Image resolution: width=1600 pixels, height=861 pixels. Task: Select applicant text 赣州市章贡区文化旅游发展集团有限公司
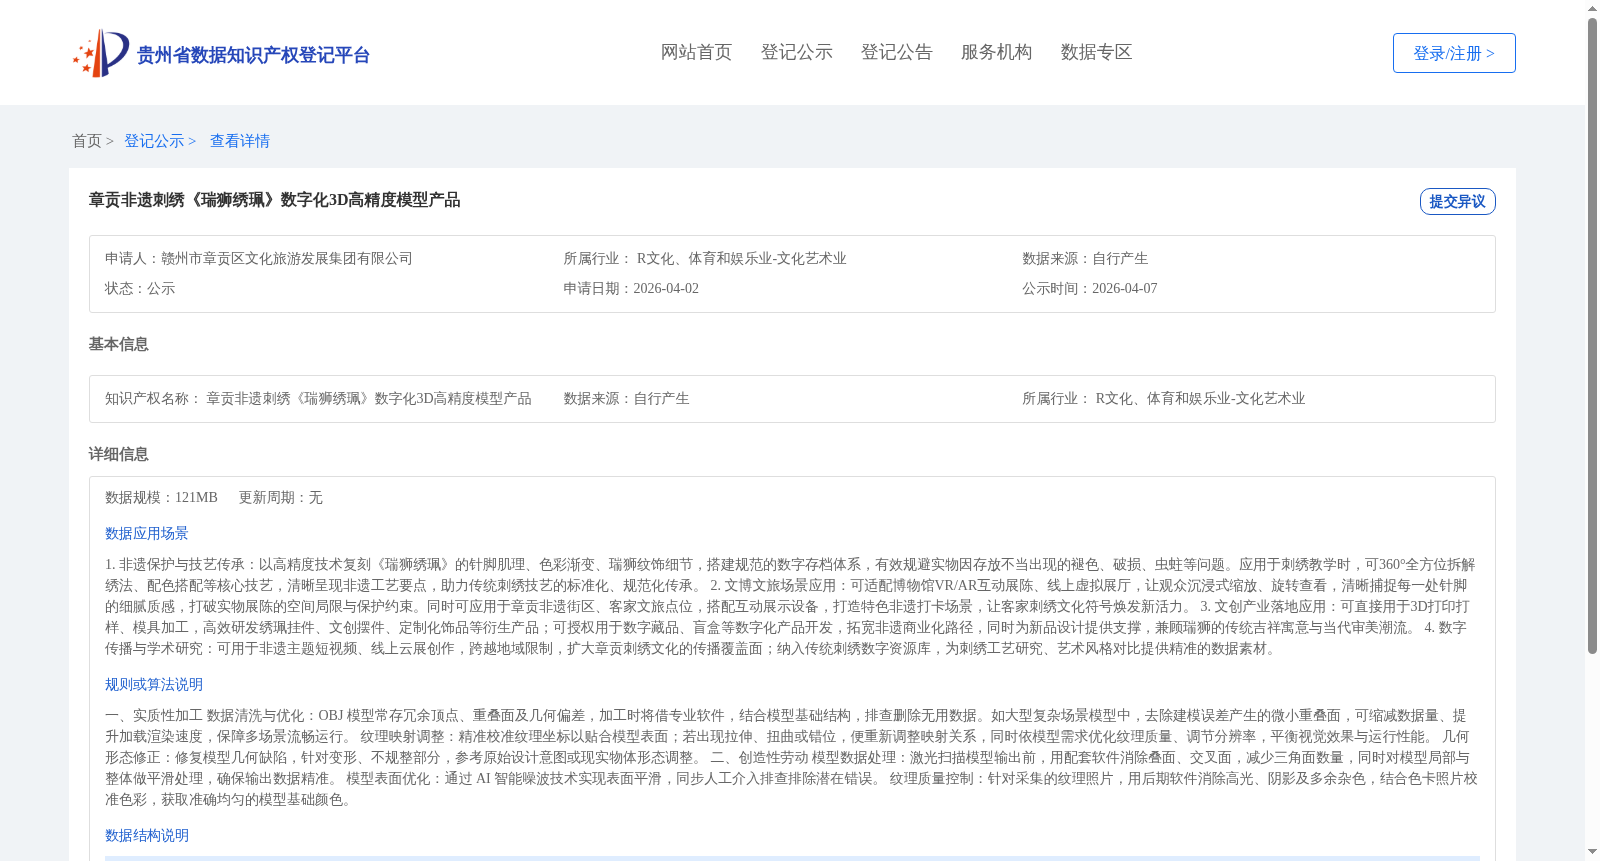pos(287,258)
